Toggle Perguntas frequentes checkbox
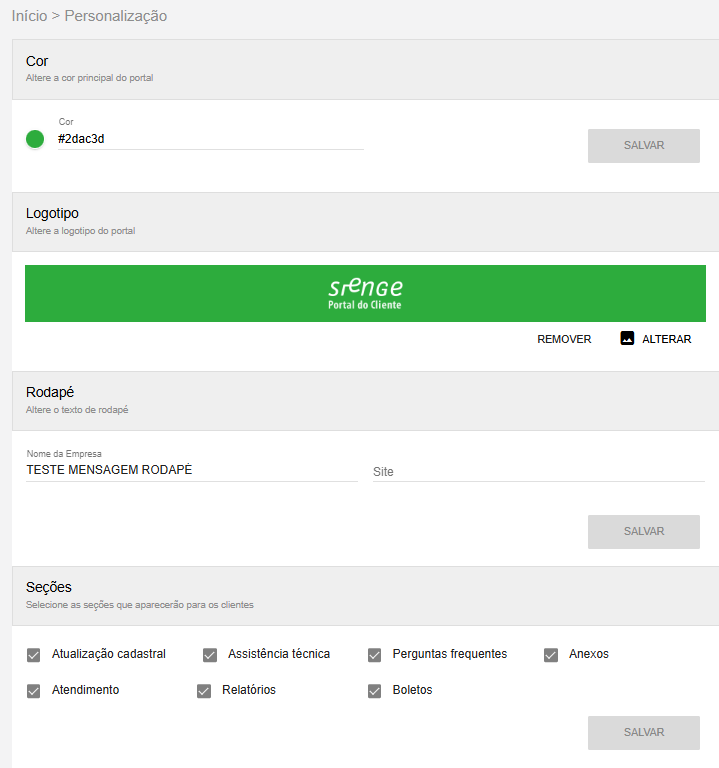Viewport: 719px width, 768px height. pyautogui.click(x=374, y=655)
